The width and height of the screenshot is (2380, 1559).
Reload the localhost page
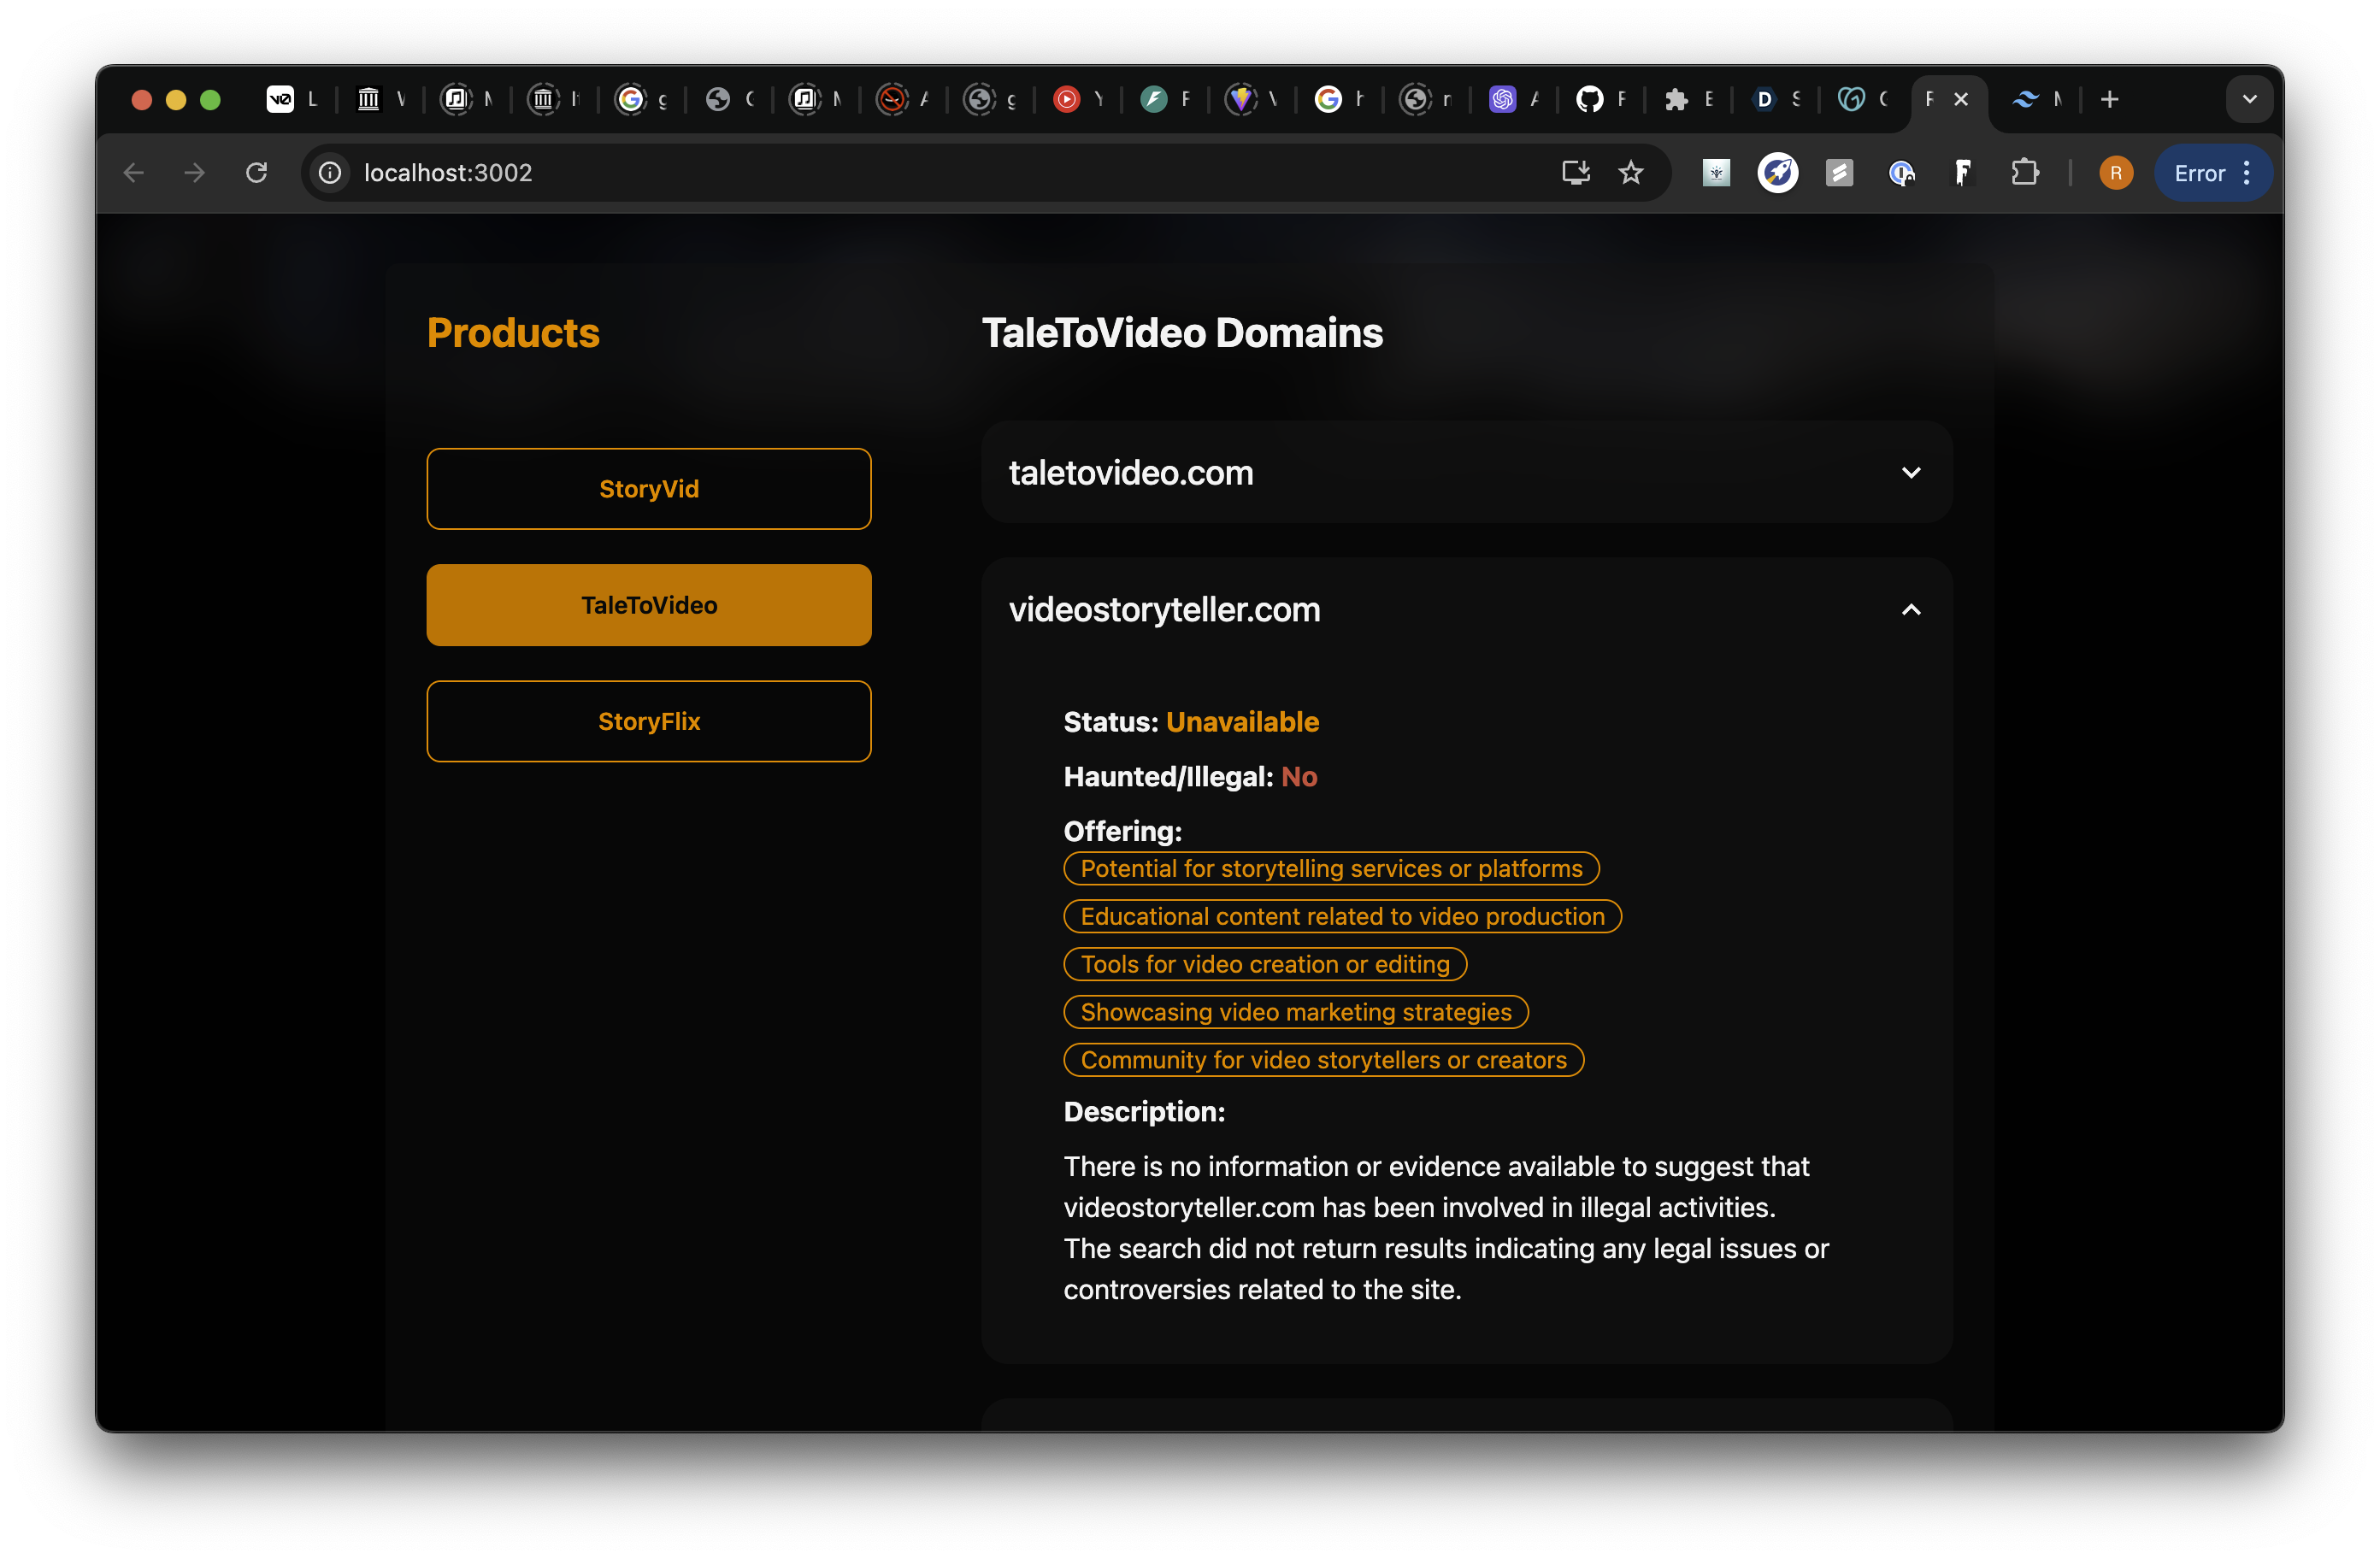(x=257, y=173)
